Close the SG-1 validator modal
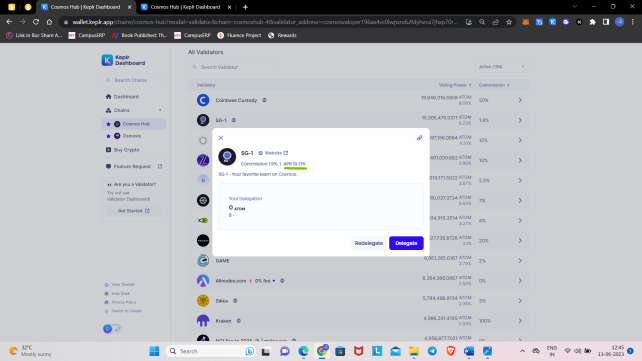642x361 pixels. (221, 138)
